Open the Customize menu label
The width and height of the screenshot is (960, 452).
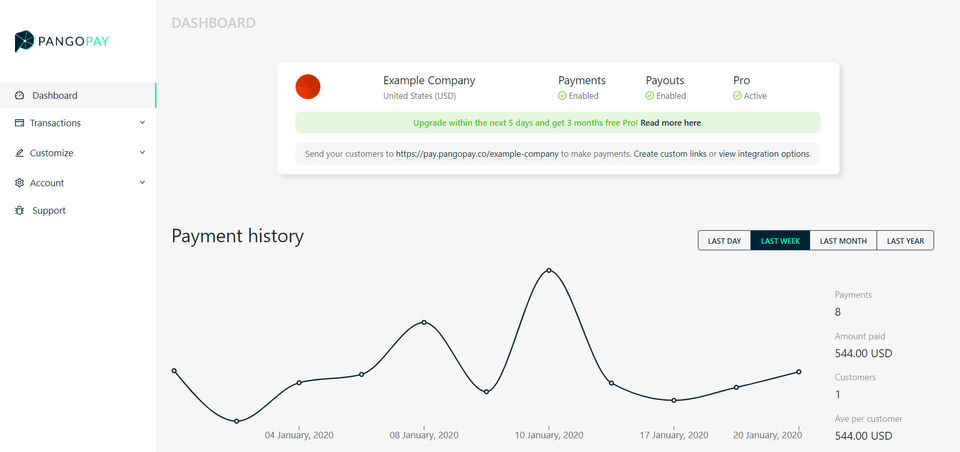(x=51, y=153)
